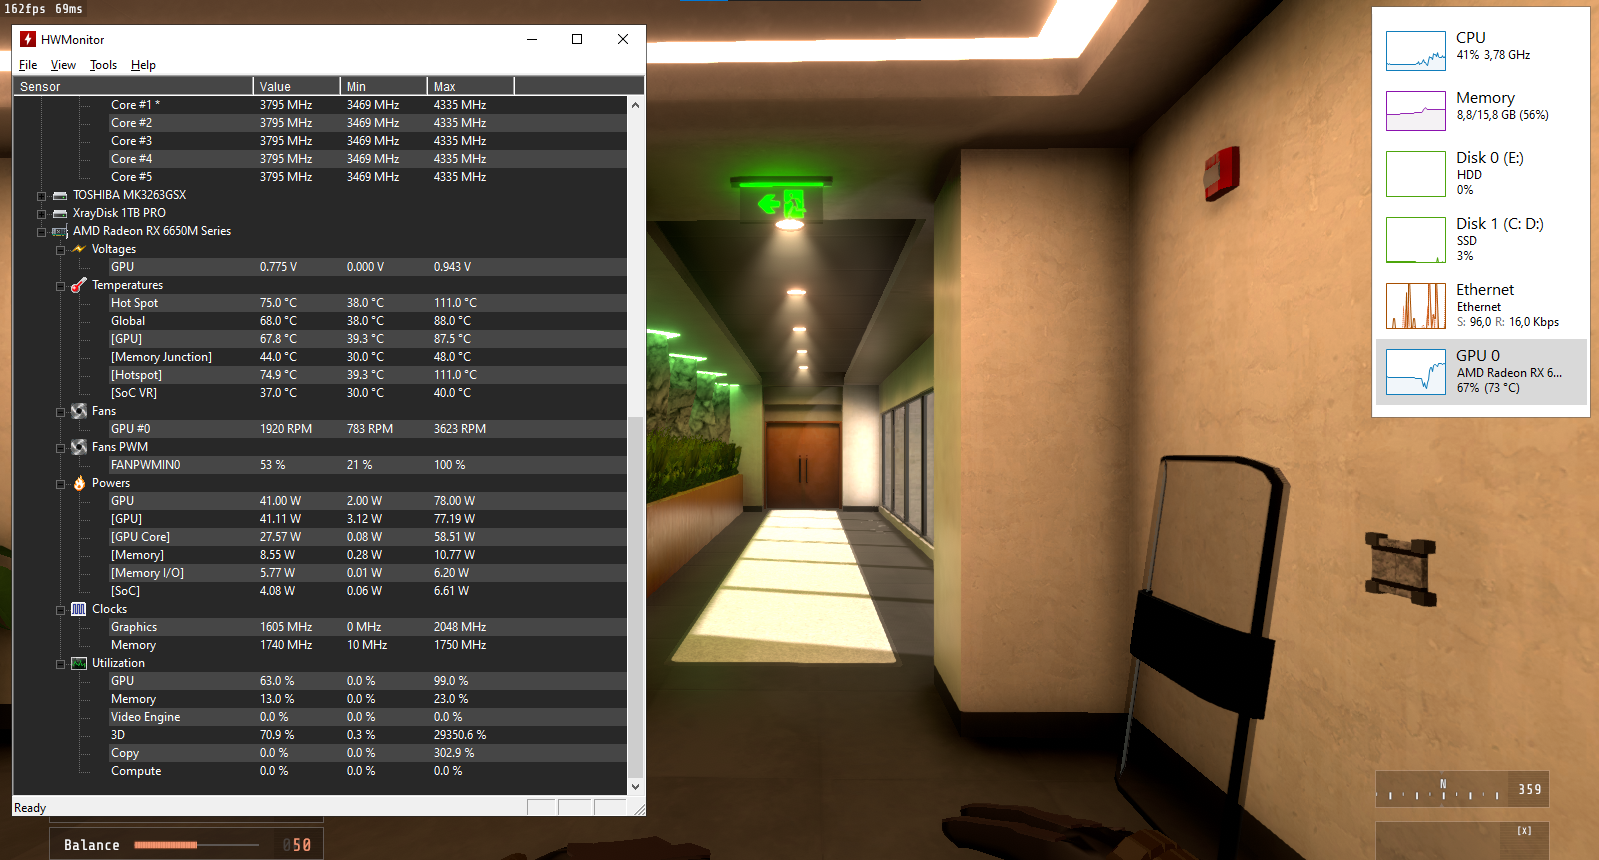Collapse the Utilization group
This screenshot has width=1599, height=860.
60,664
